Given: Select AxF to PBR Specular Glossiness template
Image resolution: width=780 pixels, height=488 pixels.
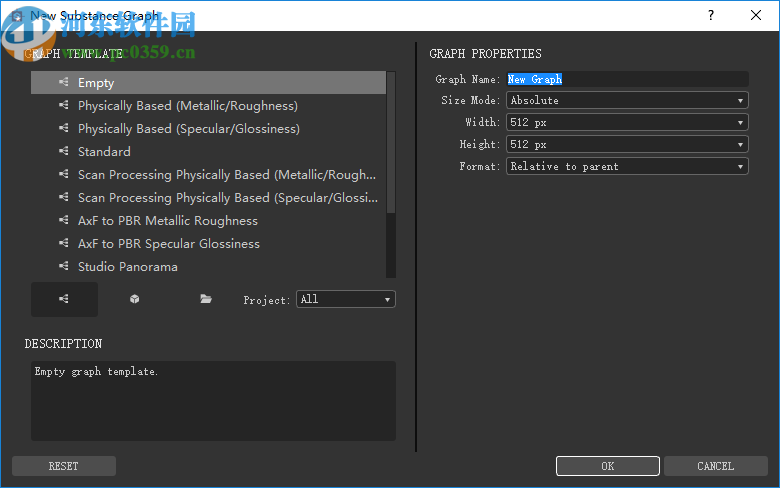Looking at the screenshot, I should (x=208, y=243).
